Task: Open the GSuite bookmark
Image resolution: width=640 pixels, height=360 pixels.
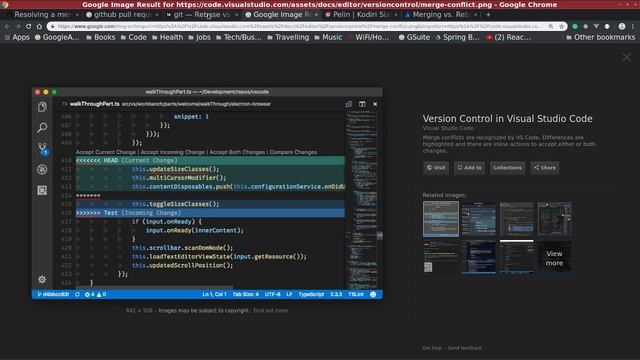Action: (414, 37)
